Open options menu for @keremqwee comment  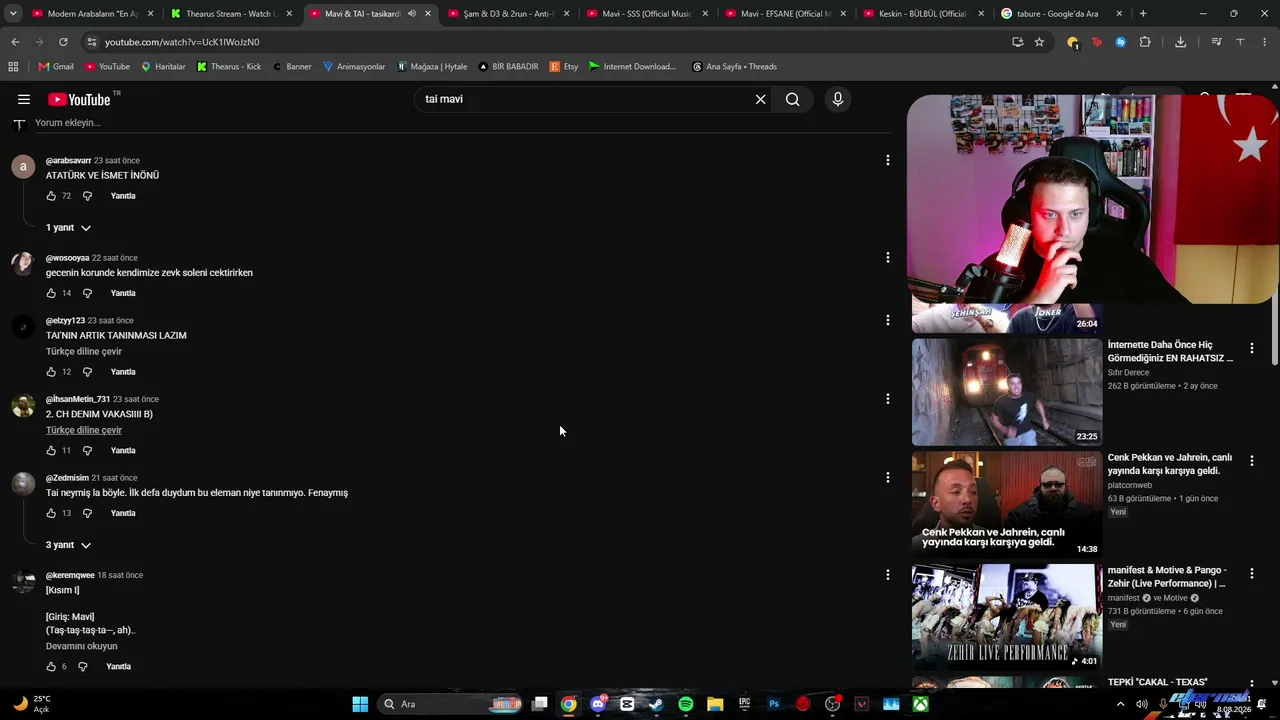[887, 575]
